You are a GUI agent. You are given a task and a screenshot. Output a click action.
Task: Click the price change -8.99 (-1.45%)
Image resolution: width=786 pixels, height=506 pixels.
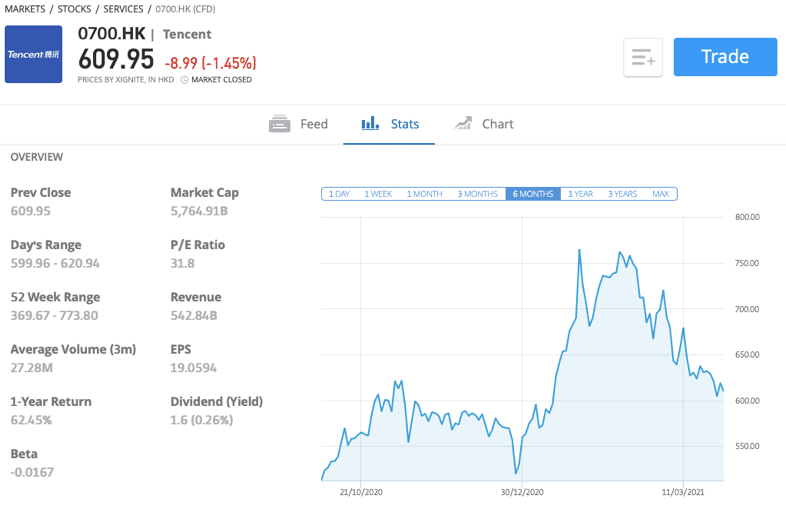pyautogui.click(x=211, y=63)
